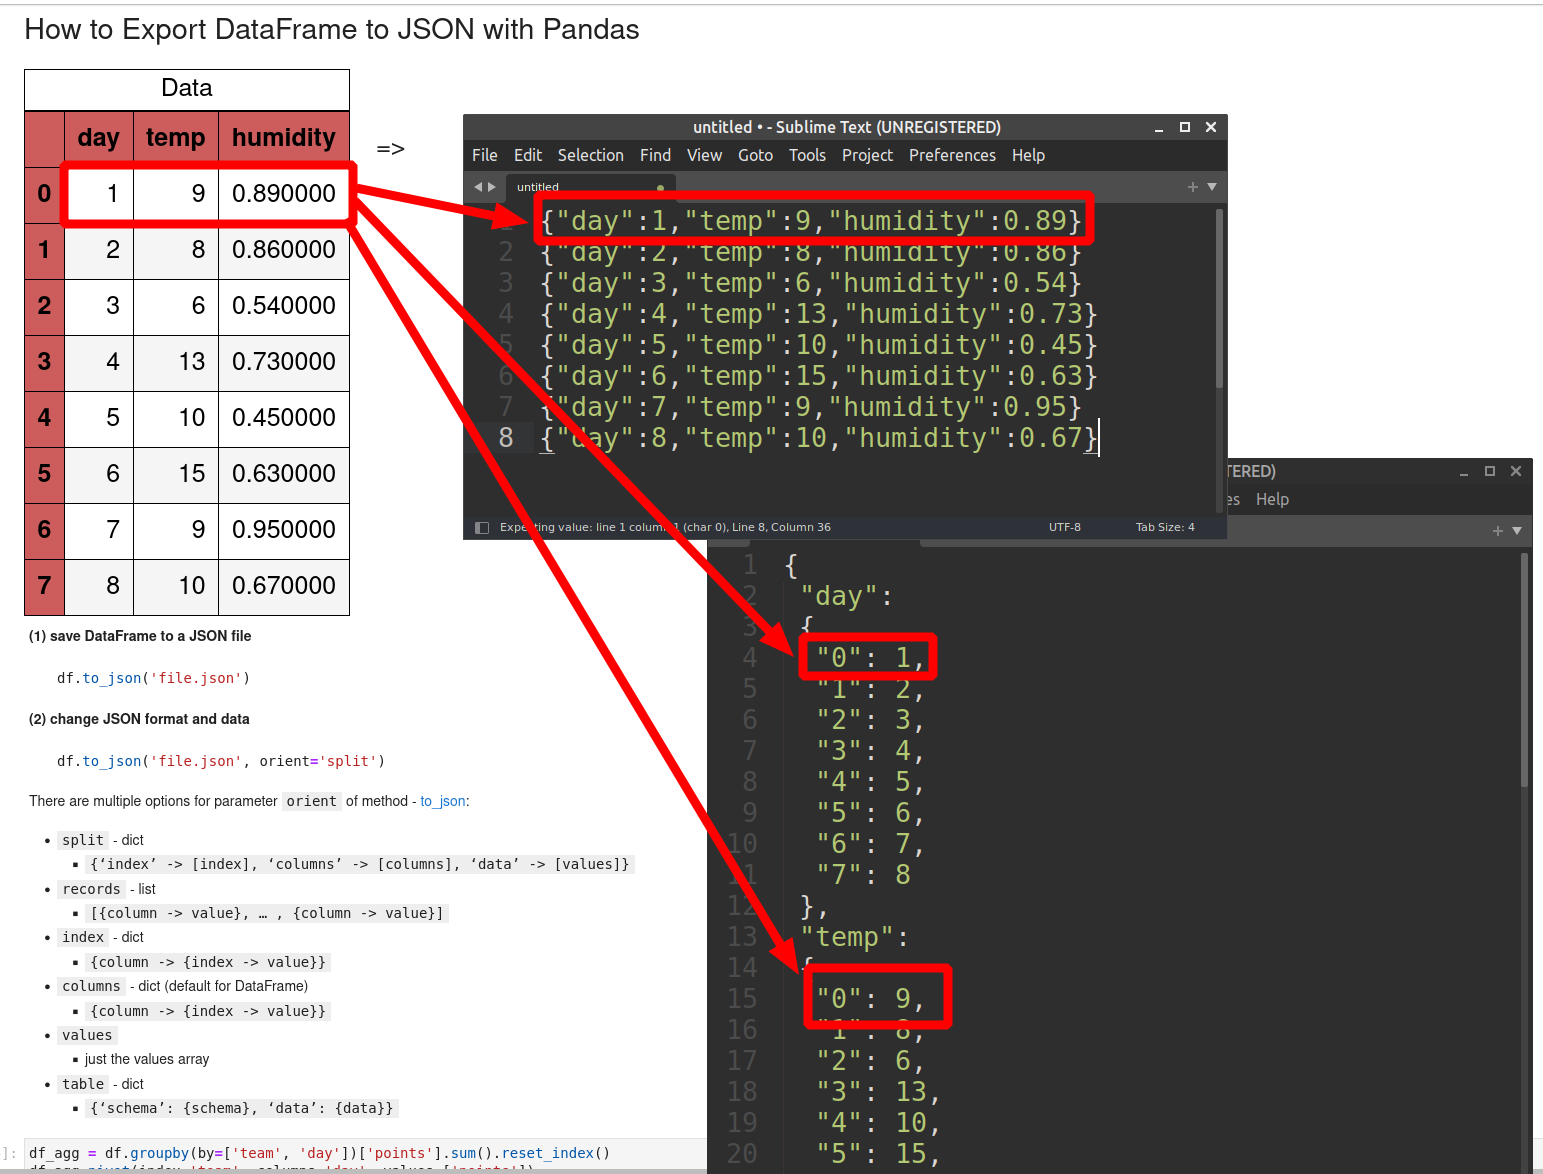Click the forward navigation arrow in Sublime Text

[492, 186]
